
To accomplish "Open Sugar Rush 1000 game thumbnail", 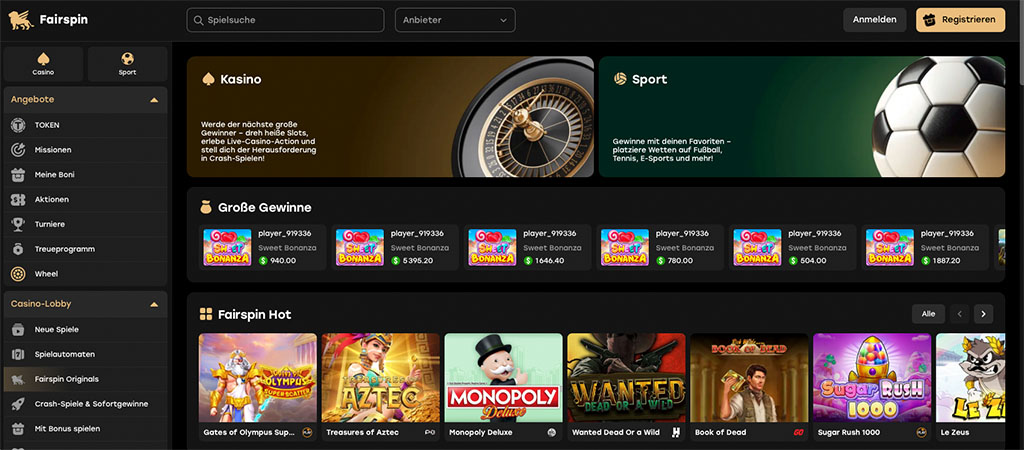I will tap(872, 378).
